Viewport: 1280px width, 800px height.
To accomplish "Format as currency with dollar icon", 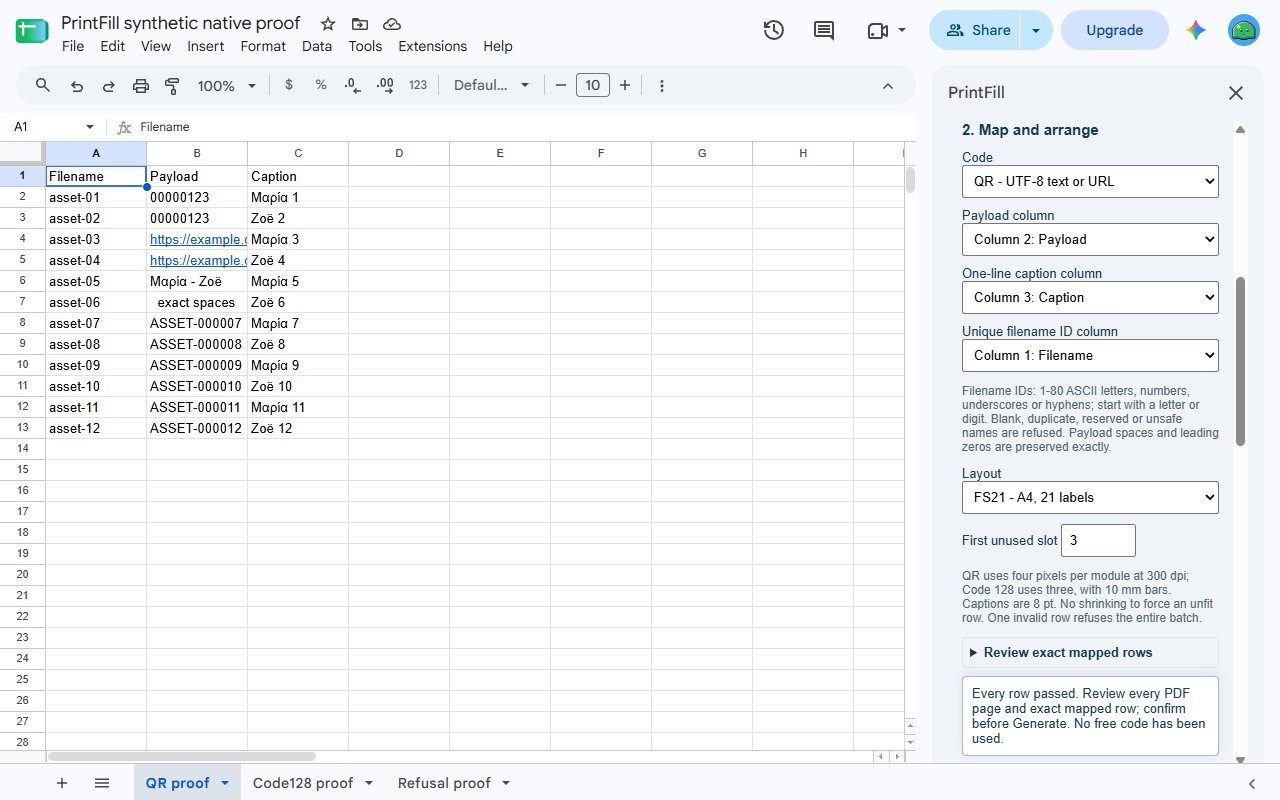I will (x=289, y=85).
